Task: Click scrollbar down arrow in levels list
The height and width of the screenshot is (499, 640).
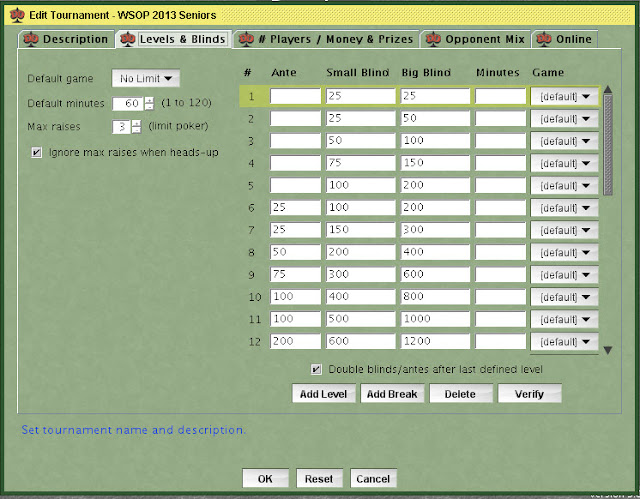Action: (x=608, y=350)
